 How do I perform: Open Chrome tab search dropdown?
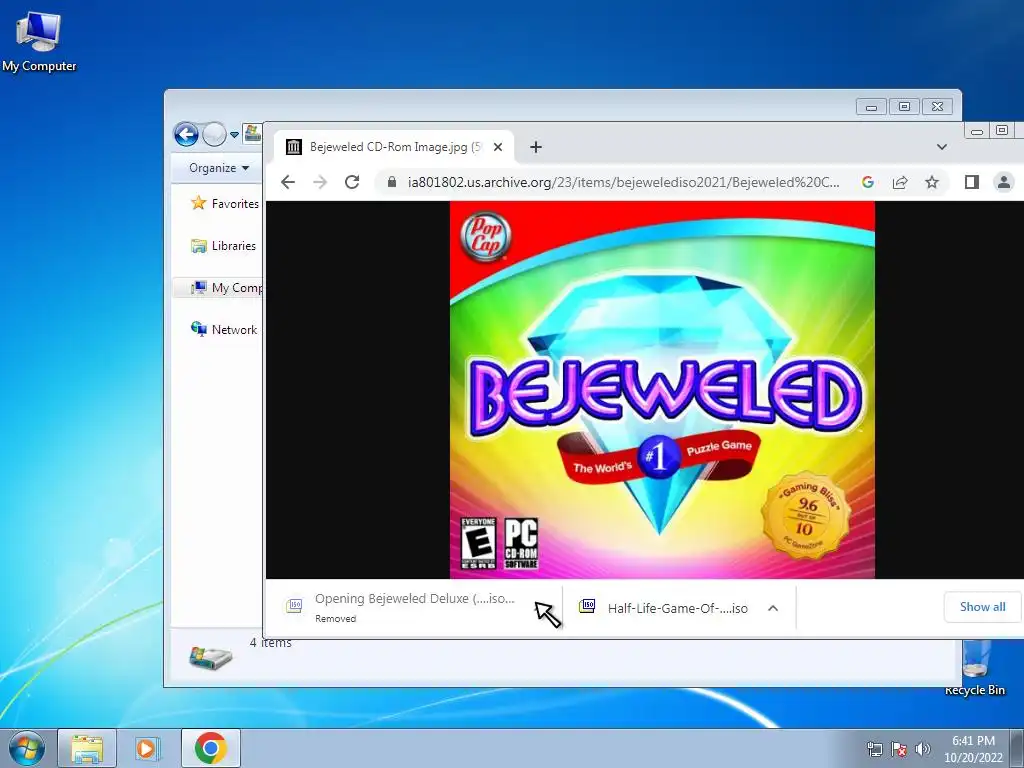click(x=942, y=147)
